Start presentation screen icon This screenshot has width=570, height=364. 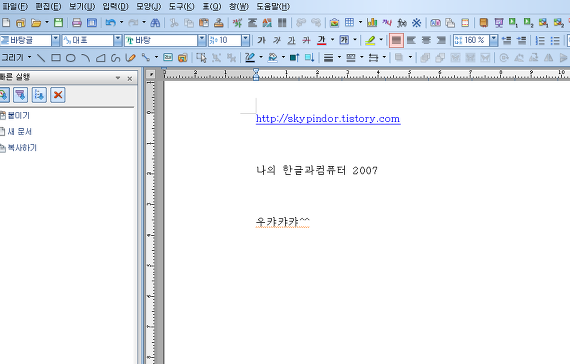(498, 23)
